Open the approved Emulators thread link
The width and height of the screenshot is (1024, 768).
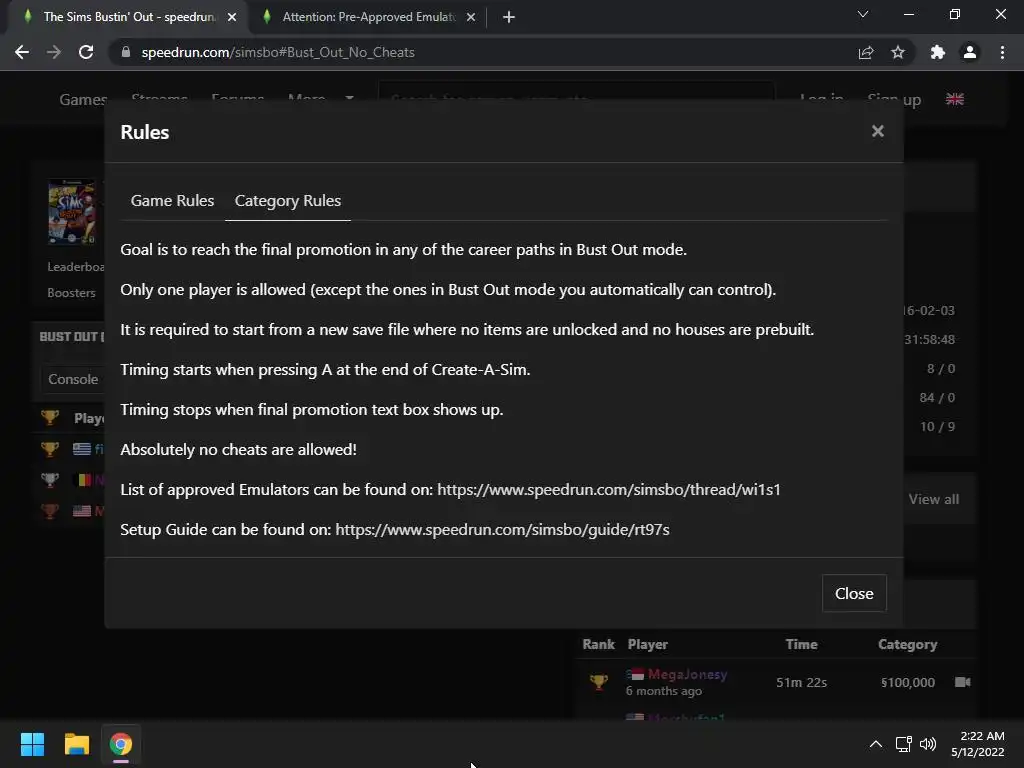[608, 489]
